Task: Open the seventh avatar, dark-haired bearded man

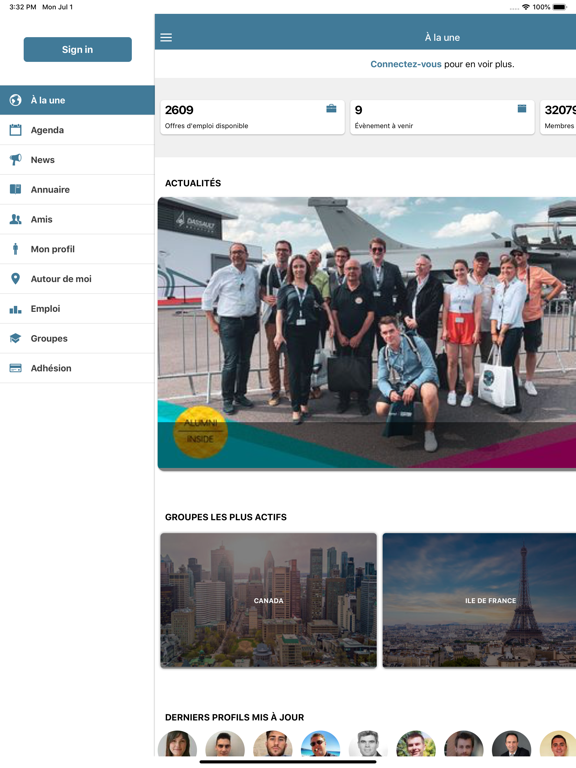Action: click(x=464, y=744)
